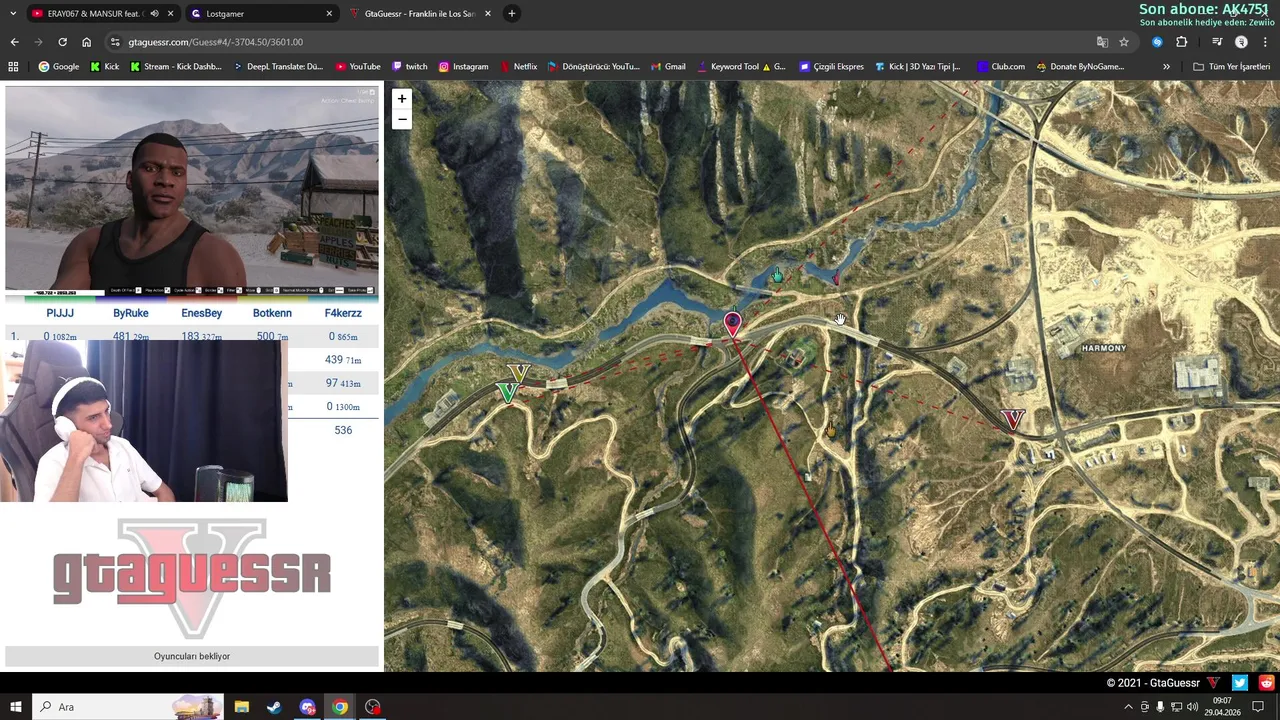Image resolution: width=1280 pixels, height=720 pixels.
Task: Open Keyword Tool bookmark
Action: [x=740, y=67]
